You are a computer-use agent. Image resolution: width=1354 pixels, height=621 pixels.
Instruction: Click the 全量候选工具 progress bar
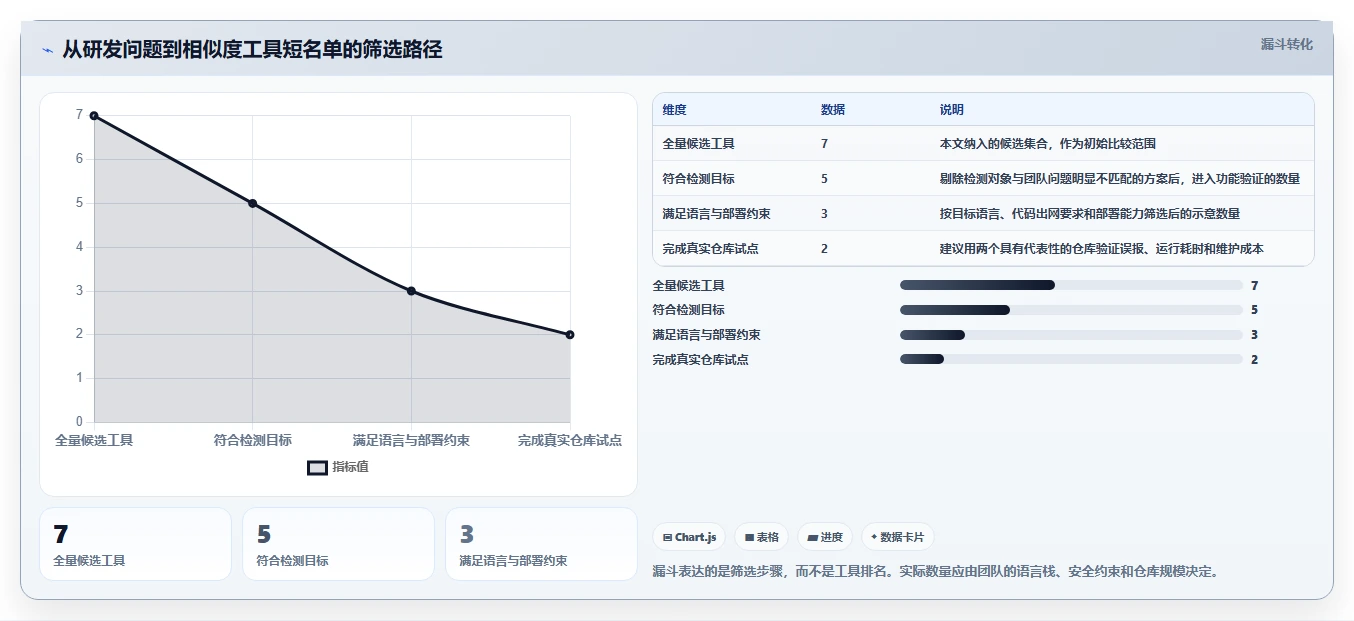tap(1071, 285)
